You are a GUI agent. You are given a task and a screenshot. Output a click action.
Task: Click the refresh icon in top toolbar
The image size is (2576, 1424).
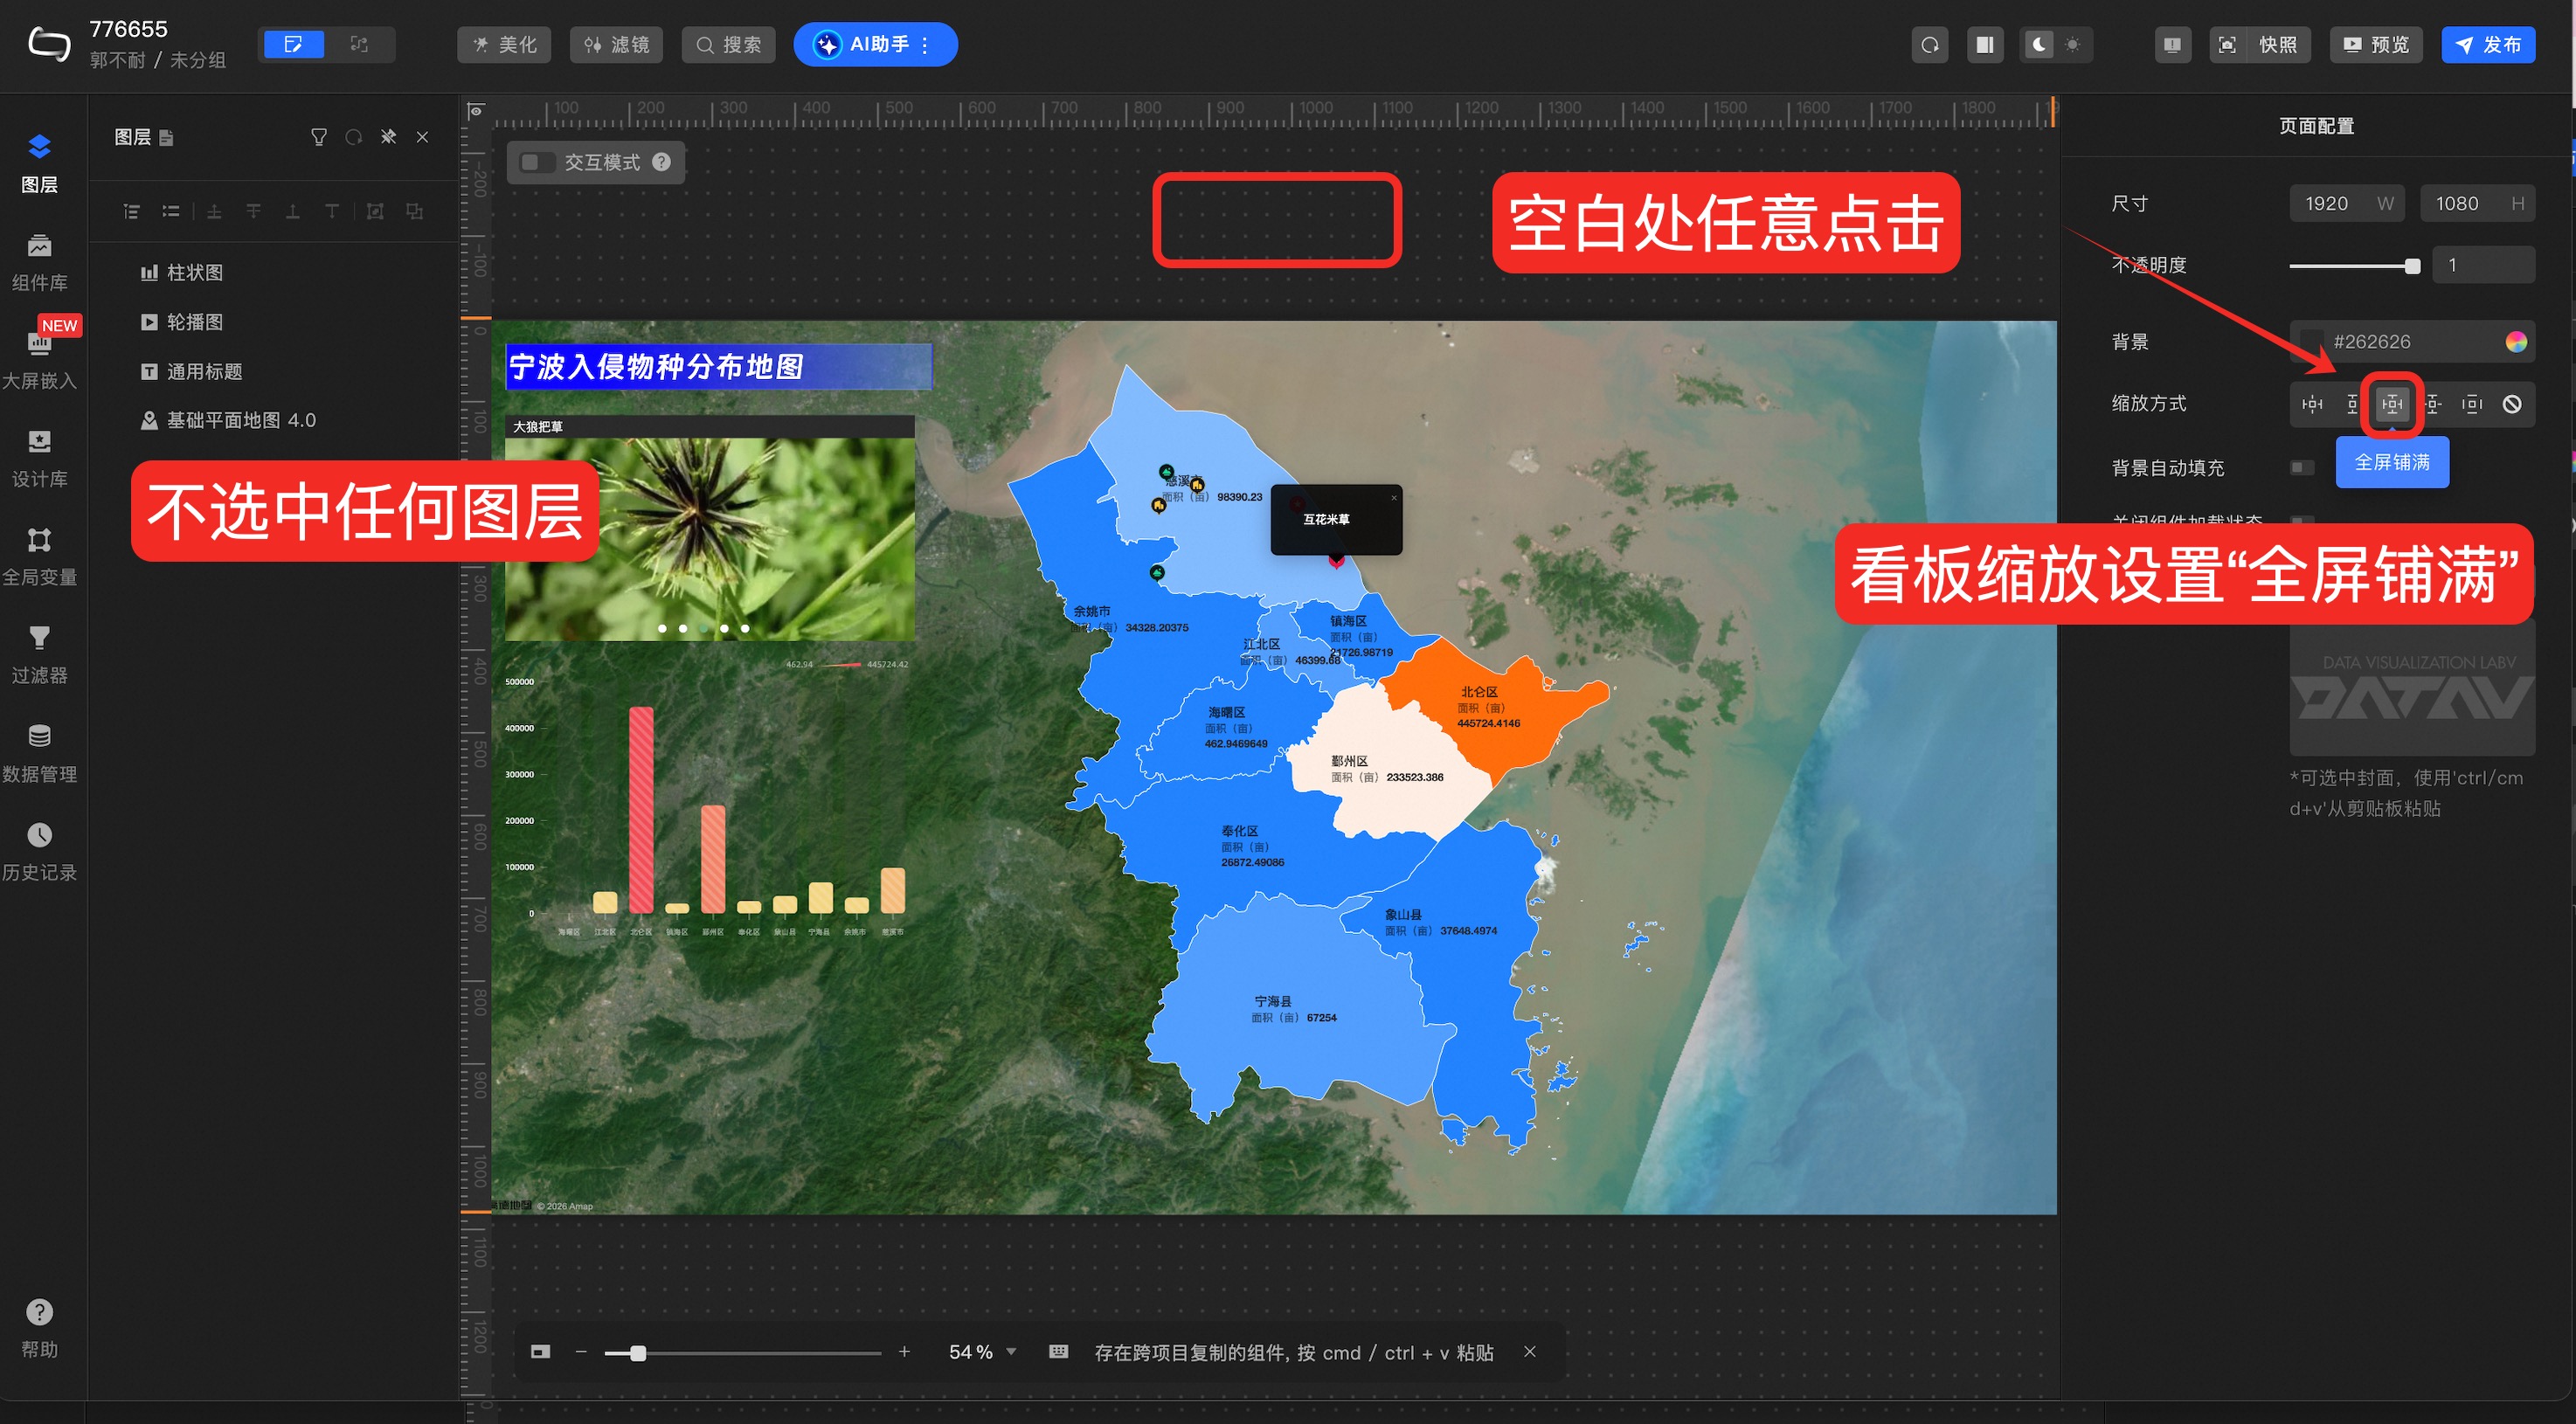(x=1929, y=45)
